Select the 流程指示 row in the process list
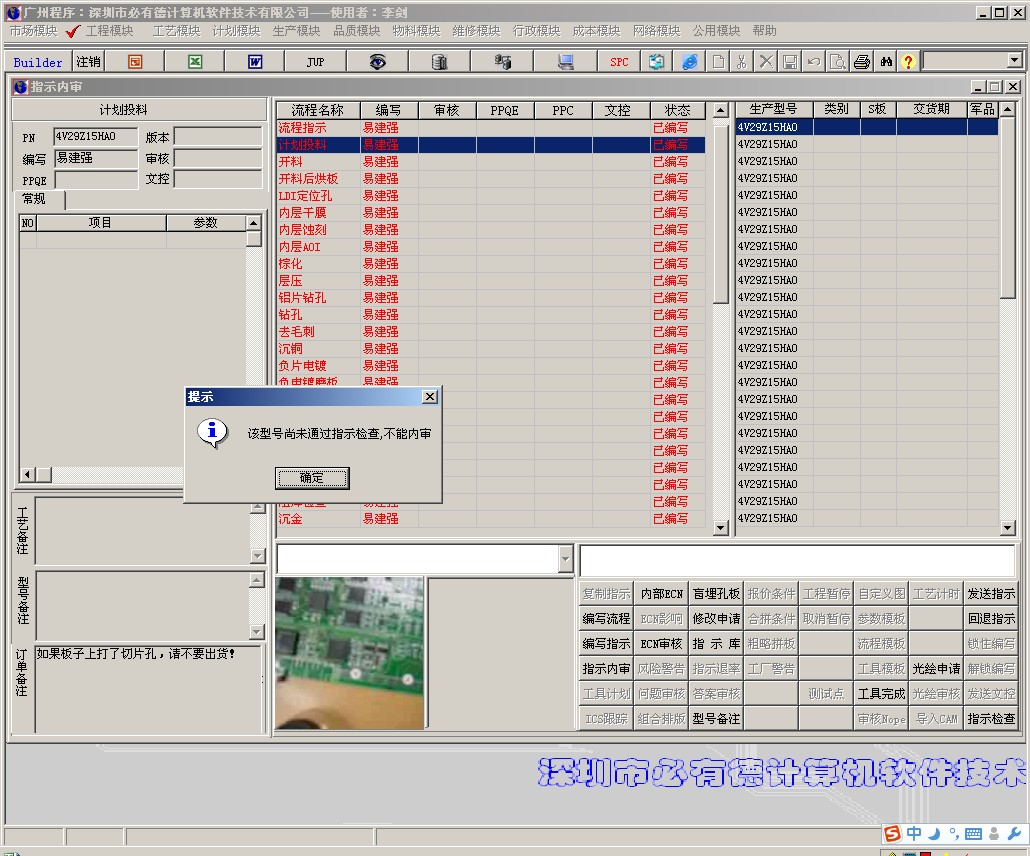The height and width of the screenshot is (856, 1030). [303, 128]
